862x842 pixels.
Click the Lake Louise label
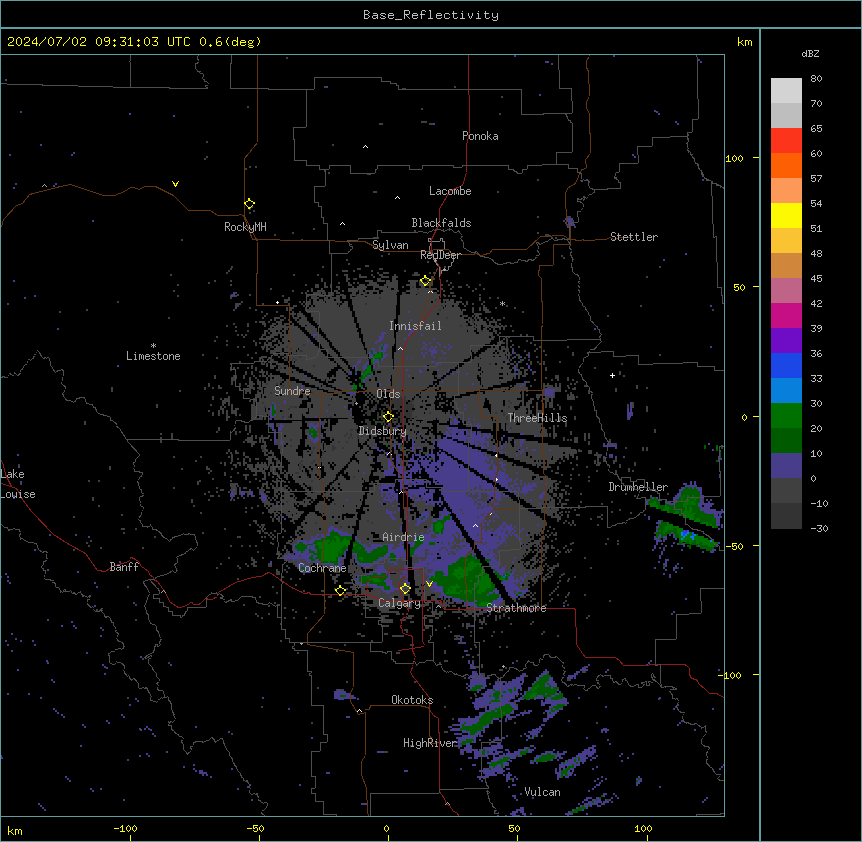pos(18,484)
